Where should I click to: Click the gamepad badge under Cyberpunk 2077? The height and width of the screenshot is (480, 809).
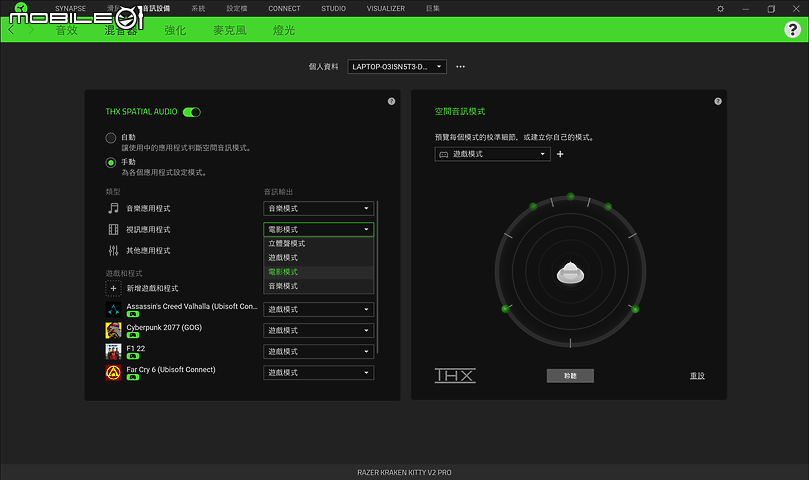pos(133,335)
